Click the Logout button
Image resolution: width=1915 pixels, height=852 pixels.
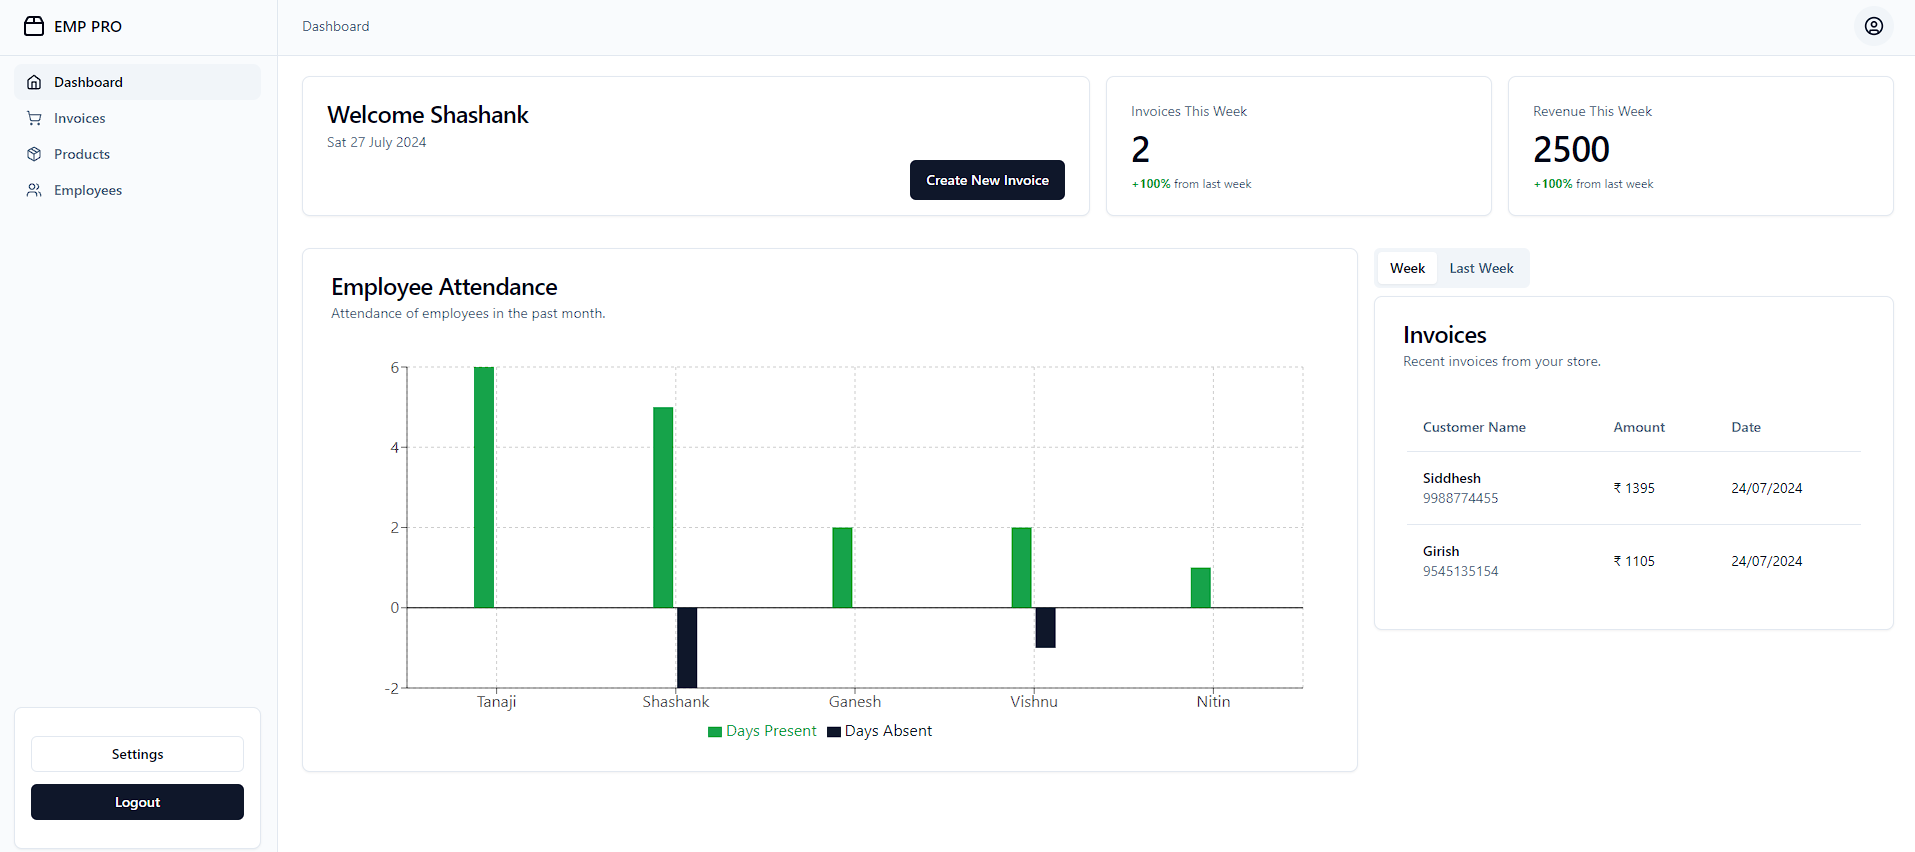pyautogui.click(x=137, y=802)
